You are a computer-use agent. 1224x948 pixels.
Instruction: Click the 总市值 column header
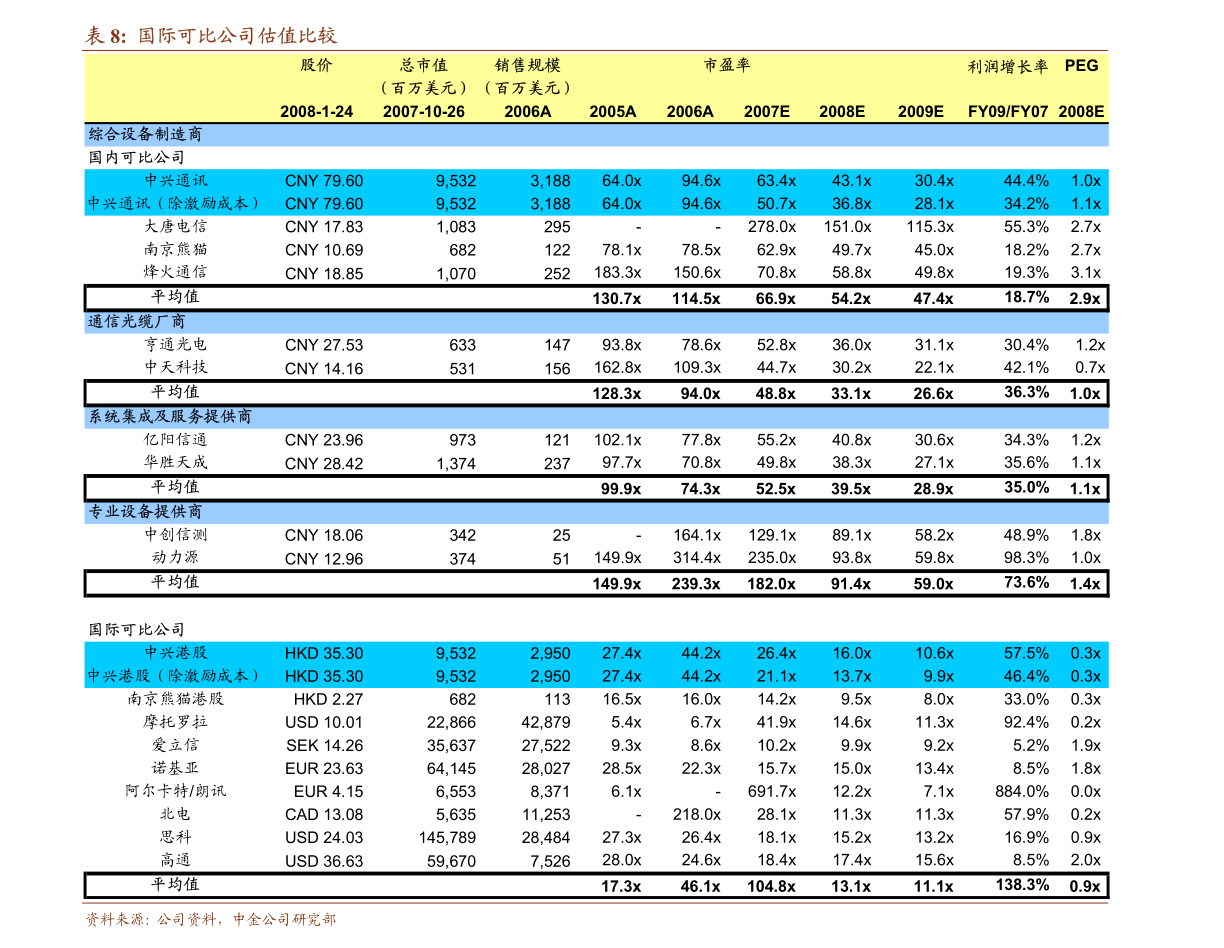pos(423,66)
